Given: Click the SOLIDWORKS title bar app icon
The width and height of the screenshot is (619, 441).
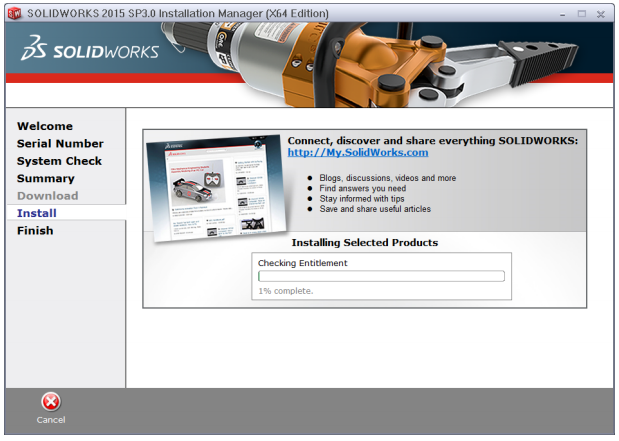Looking at the screenshot, I should (x=15, y=14).
